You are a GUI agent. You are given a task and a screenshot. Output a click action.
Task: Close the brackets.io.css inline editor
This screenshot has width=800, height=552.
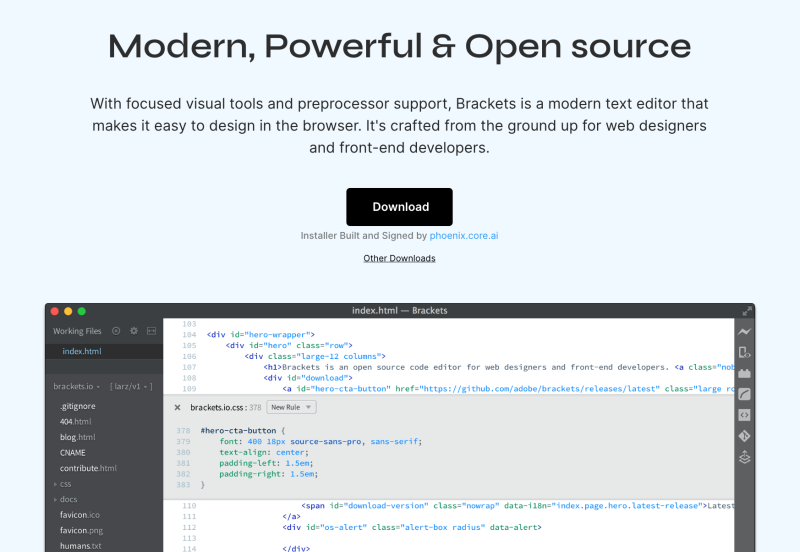coord(178,407)
